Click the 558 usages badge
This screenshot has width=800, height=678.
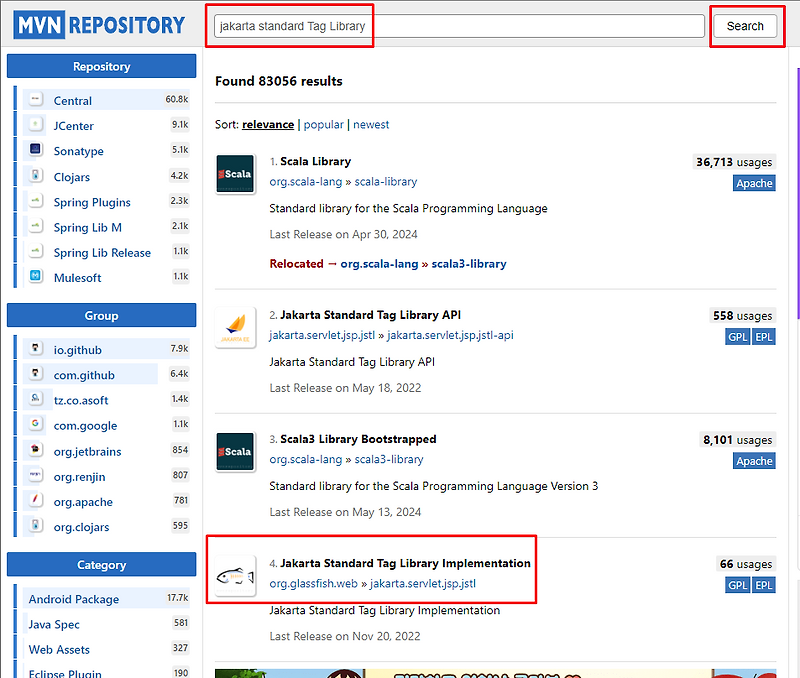742,316
